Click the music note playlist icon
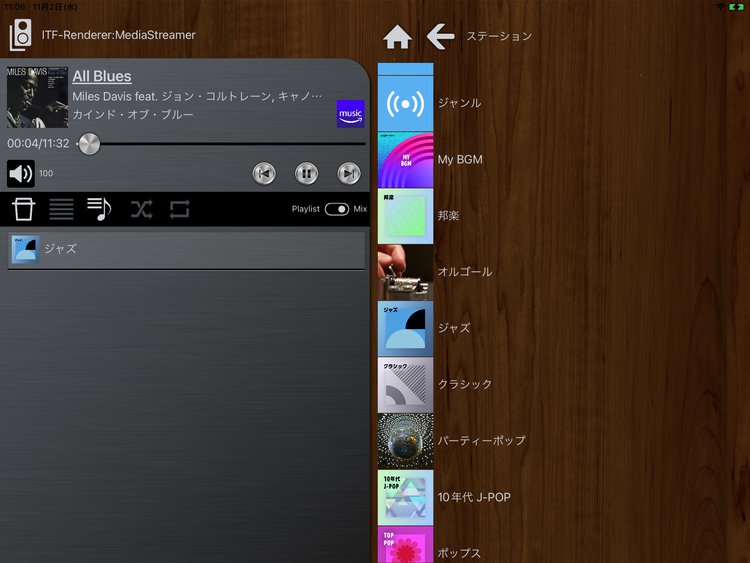The height and width of the screenshot is (563, 750). click(x=100, y=209)
